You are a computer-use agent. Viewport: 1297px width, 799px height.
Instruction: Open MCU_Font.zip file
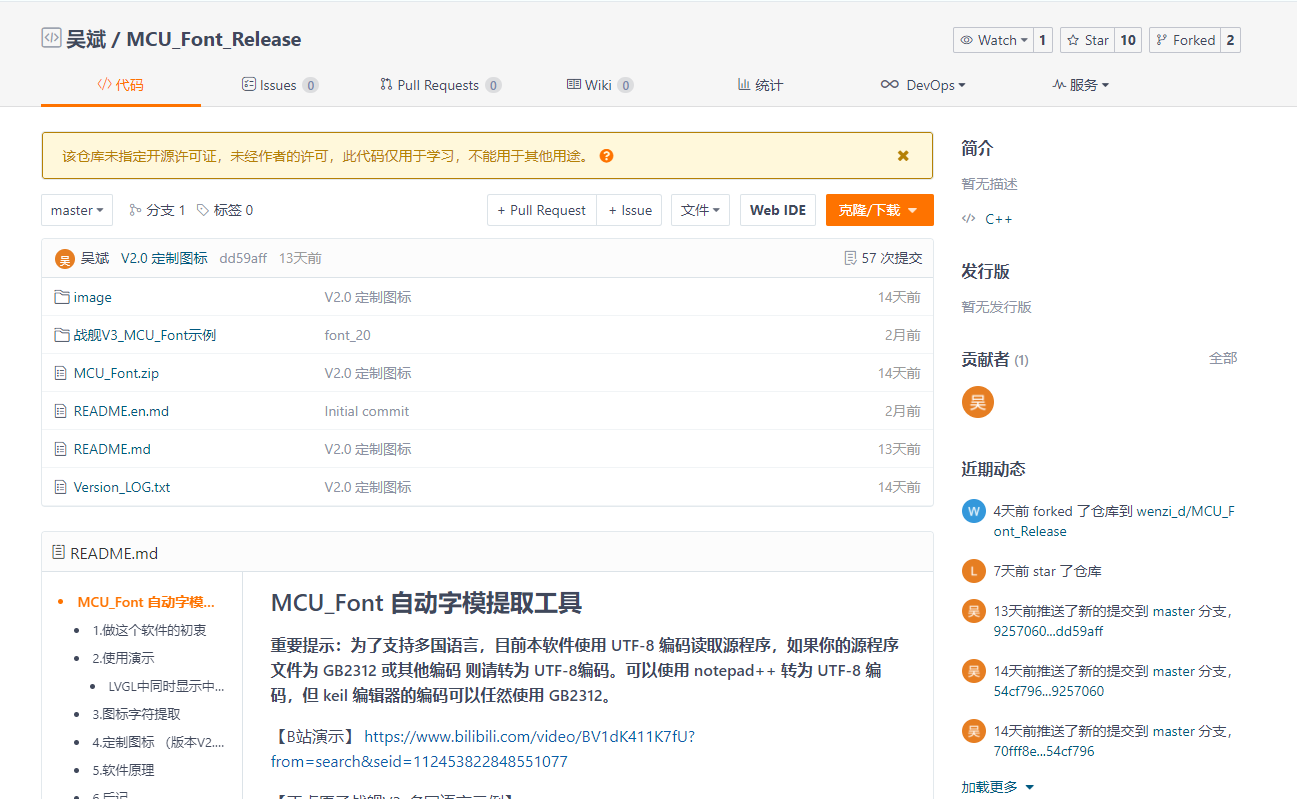[x=116, y=373]
